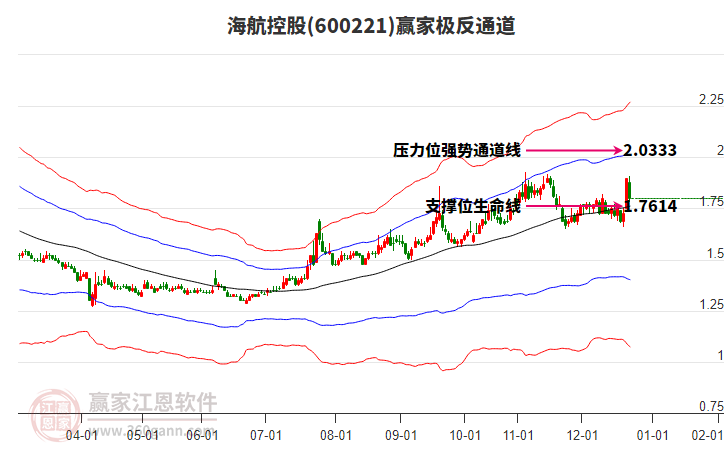
Task: Click the x-axis date 02-01
Action: tap(707, 435)
